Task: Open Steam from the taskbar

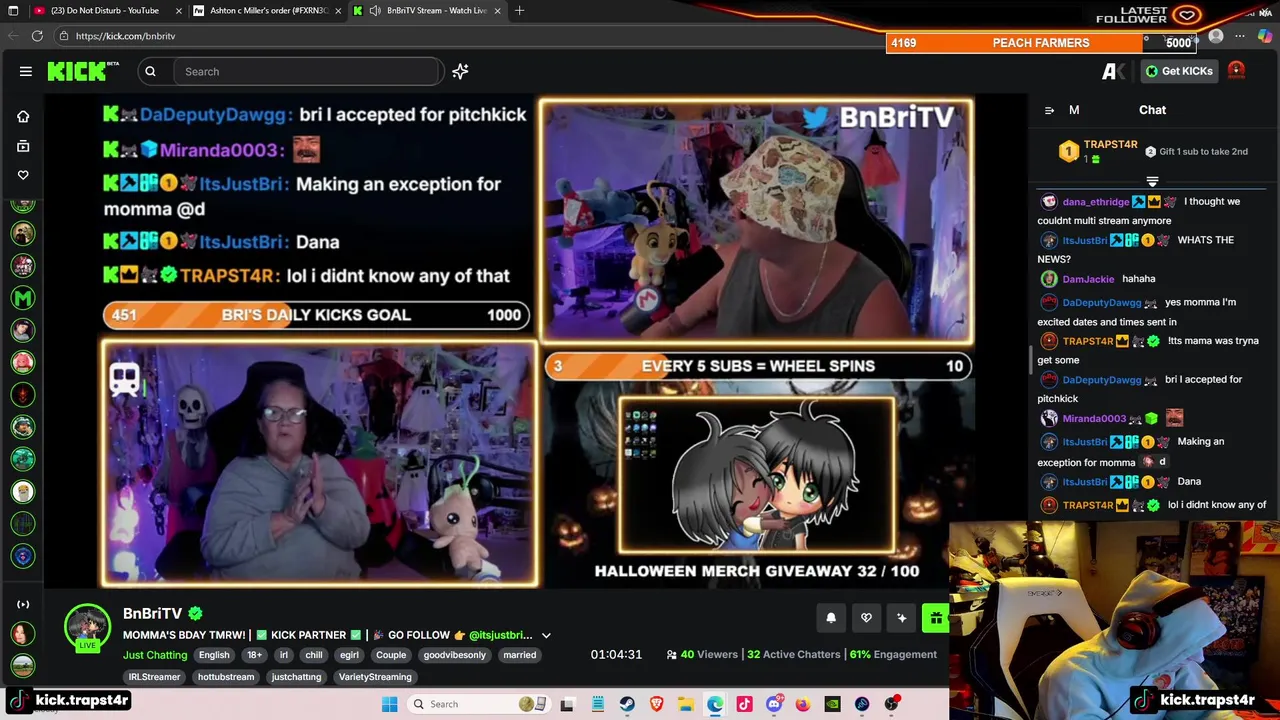Action: (627, 704)
